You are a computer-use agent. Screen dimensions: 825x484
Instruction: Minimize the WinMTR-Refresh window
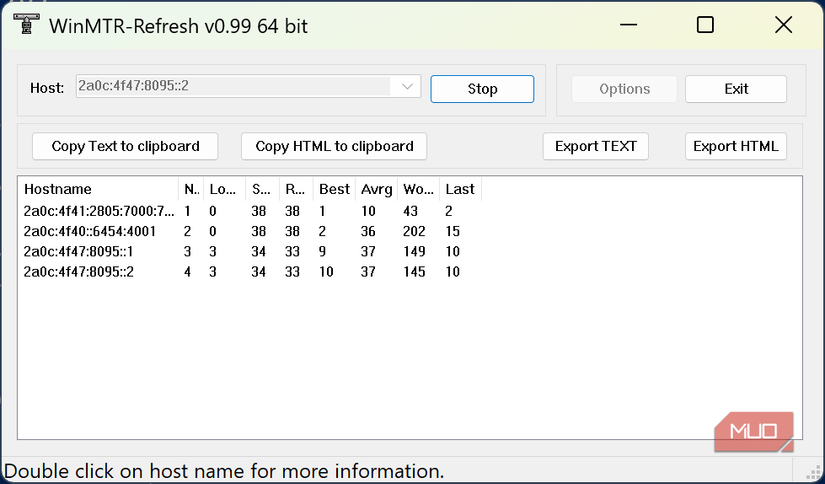(628, 25)
